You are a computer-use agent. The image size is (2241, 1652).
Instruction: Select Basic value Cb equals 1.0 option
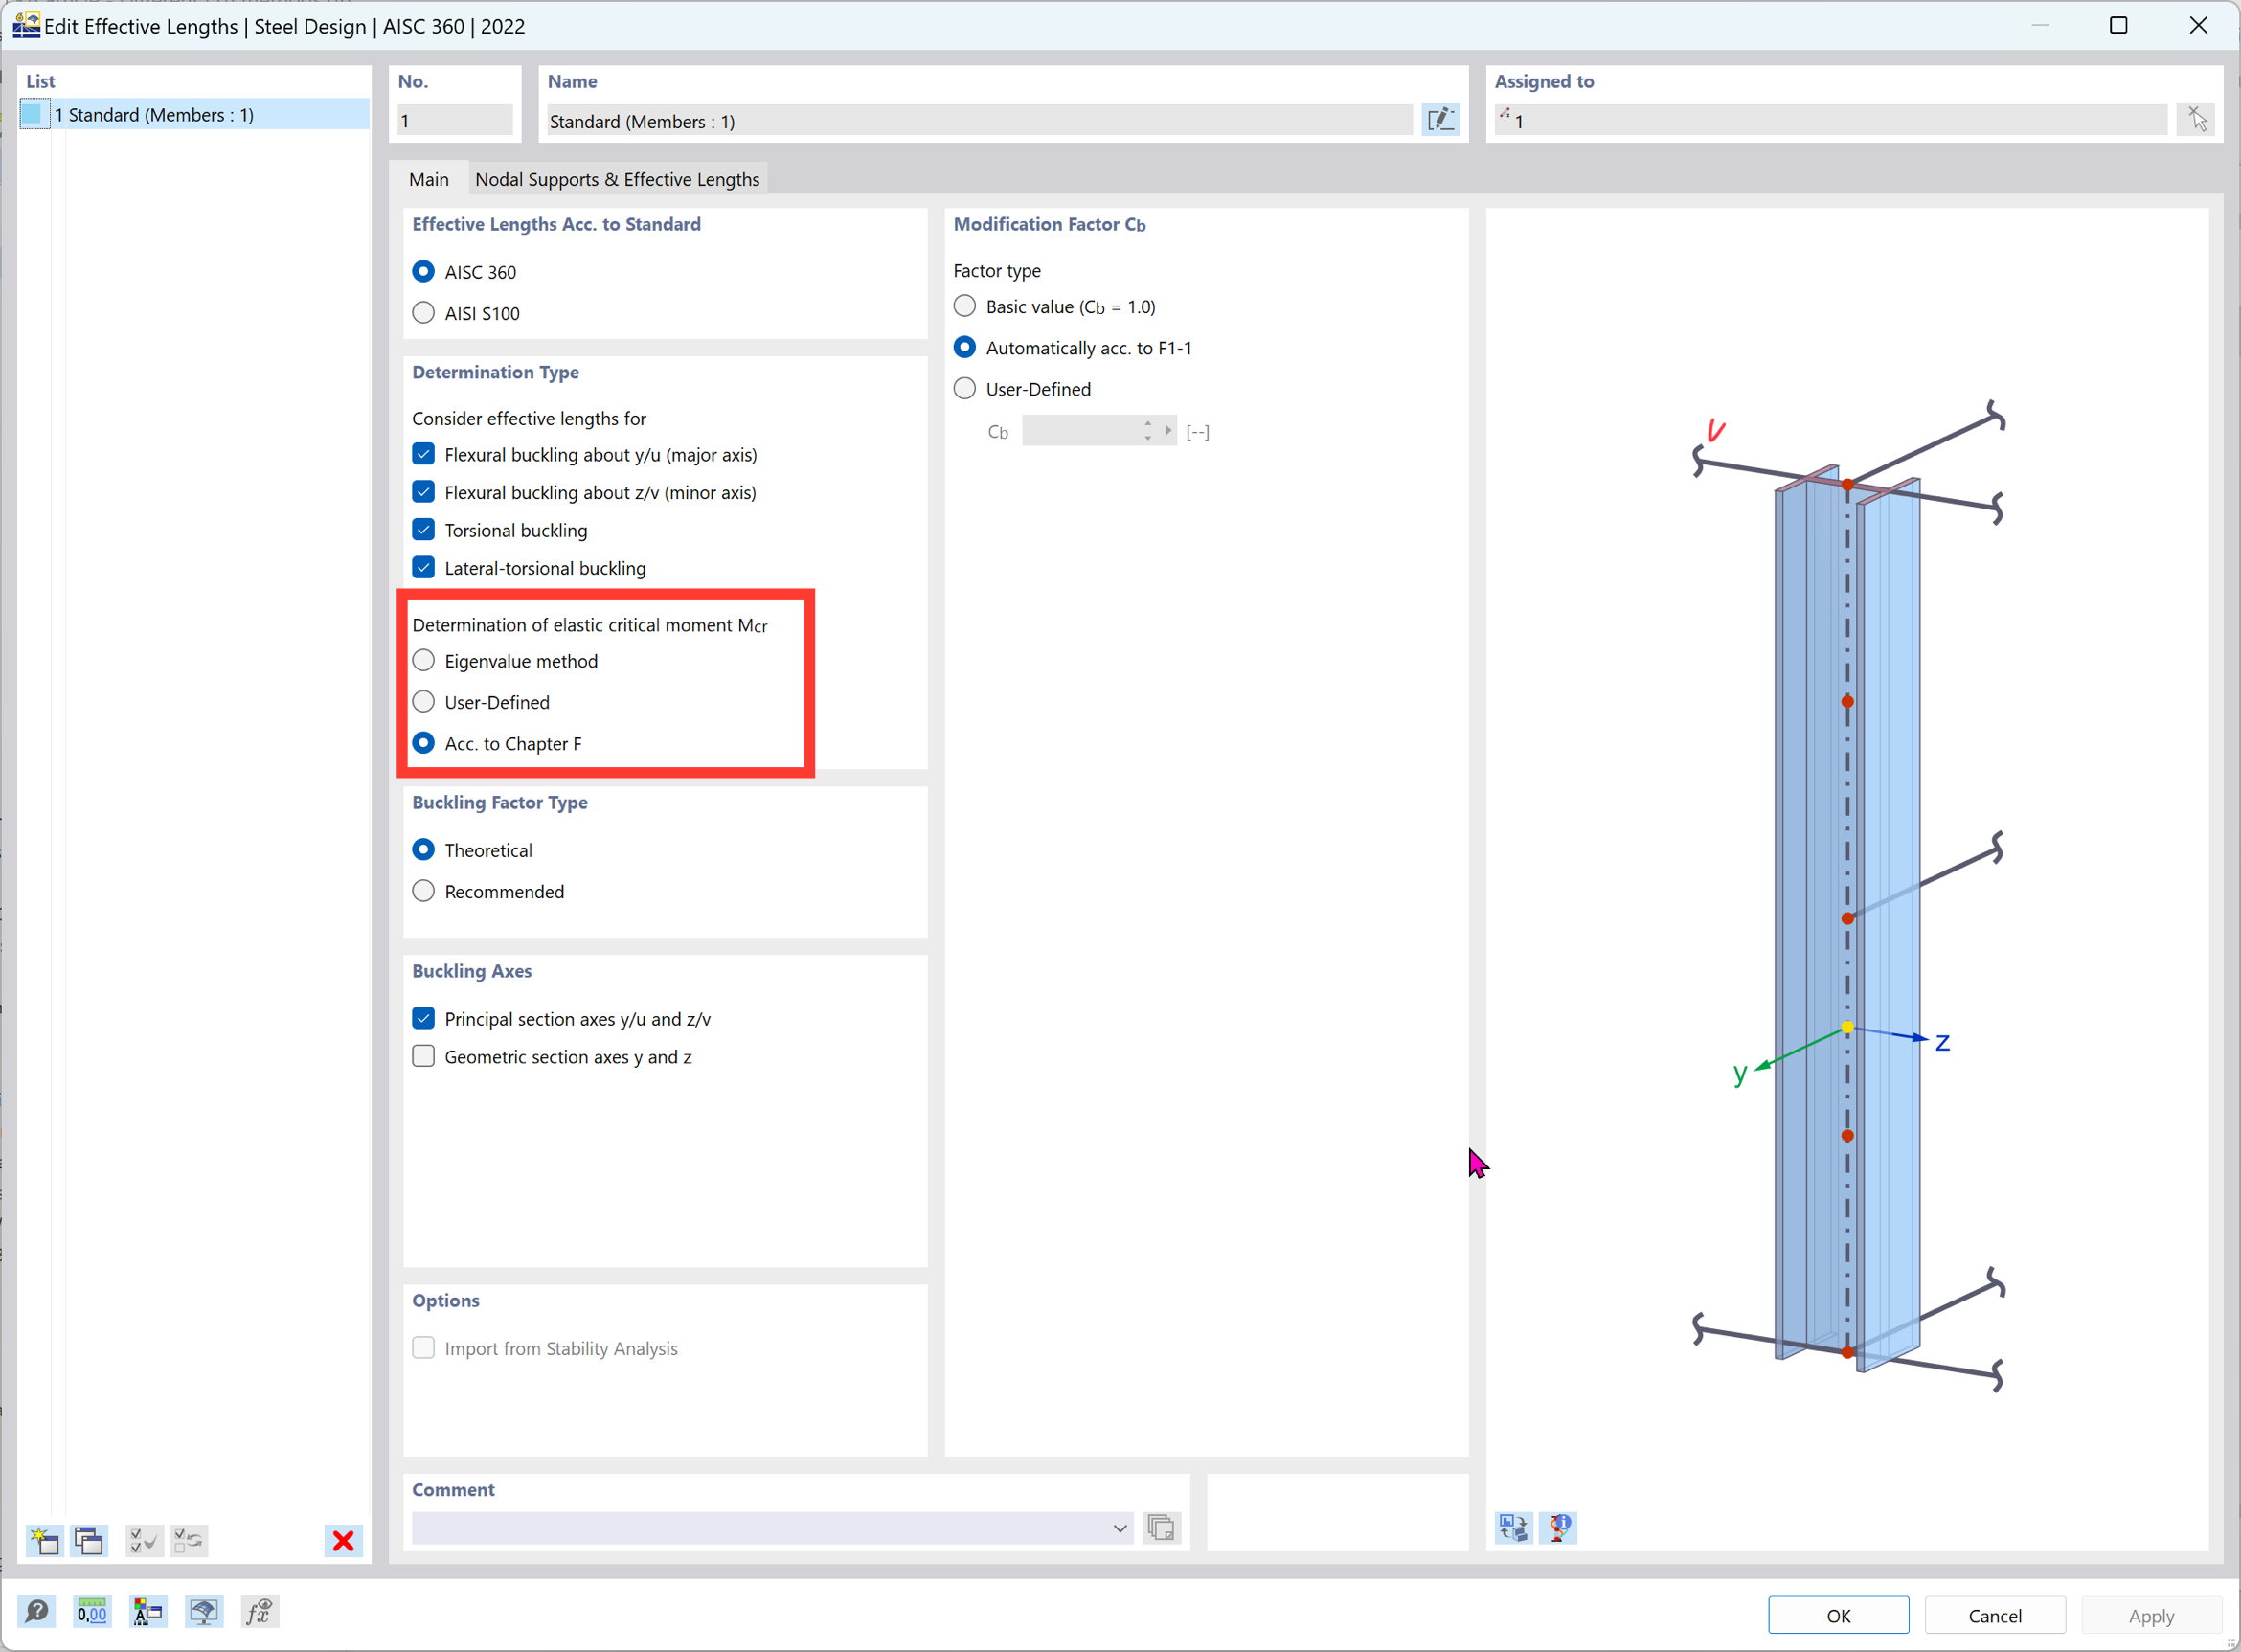[967, 306]
